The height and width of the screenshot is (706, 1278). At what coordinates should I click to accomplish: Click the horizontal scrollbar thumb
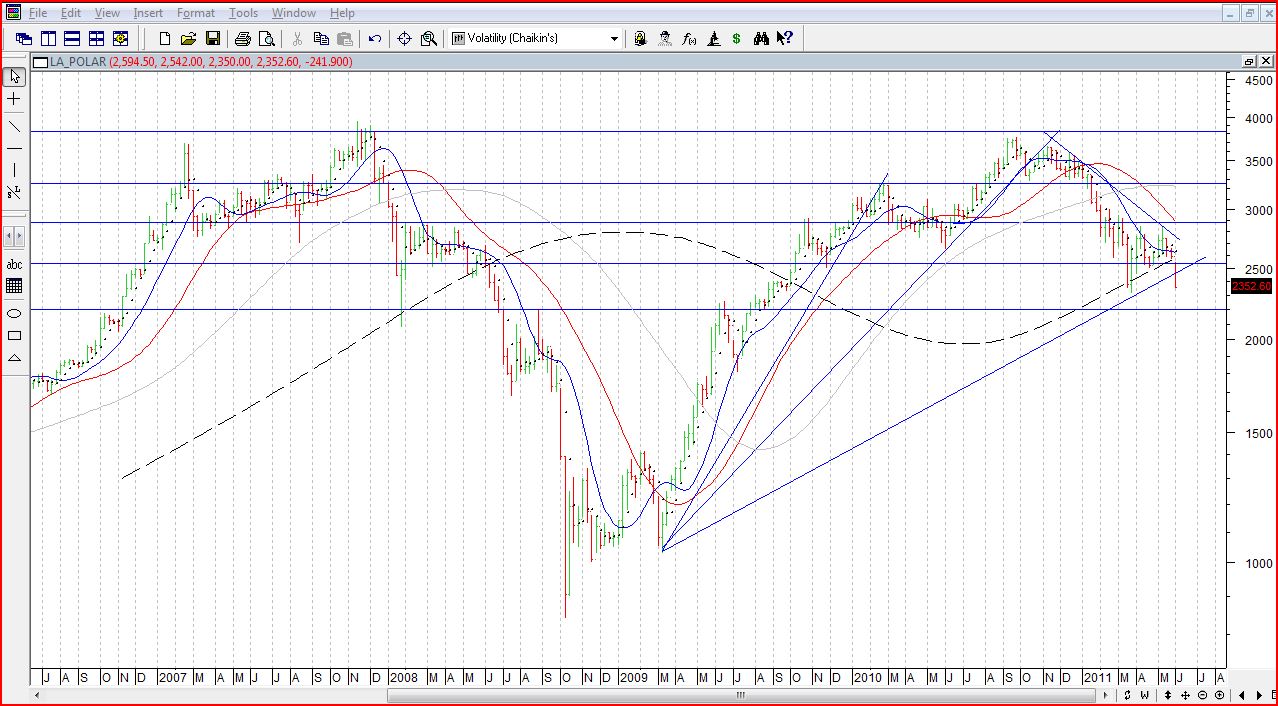point(741,695)
